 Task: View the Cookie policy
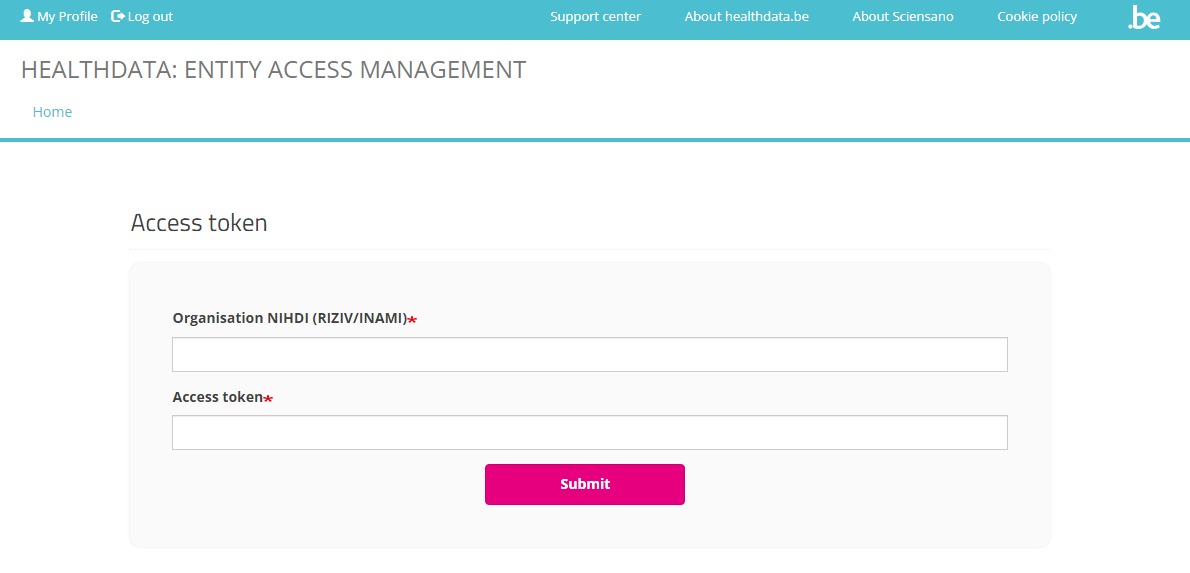click(x=1037, y=16)
